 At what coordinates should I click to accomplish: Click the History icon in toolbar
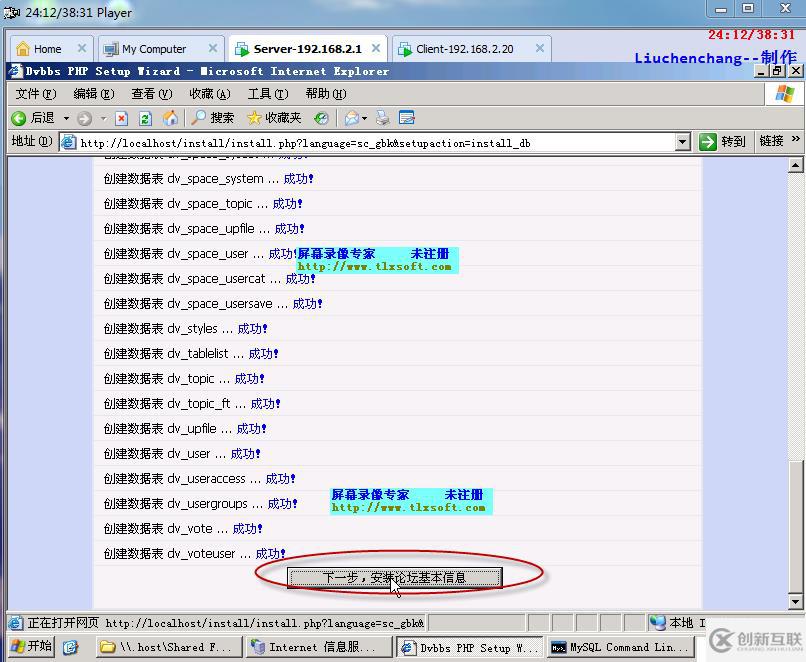321,119
